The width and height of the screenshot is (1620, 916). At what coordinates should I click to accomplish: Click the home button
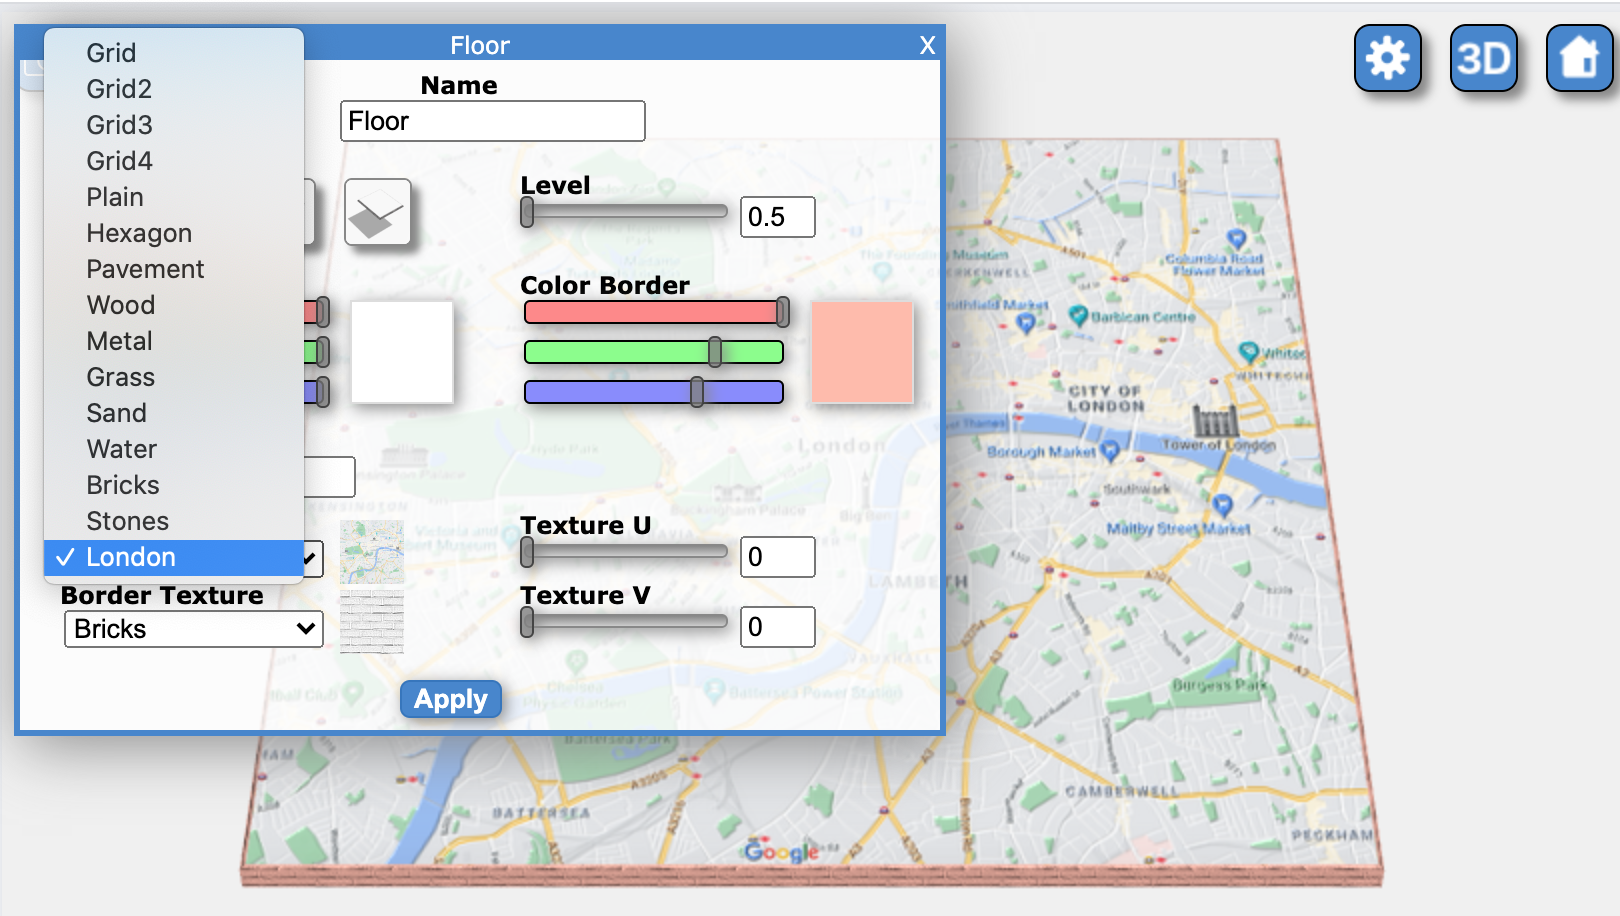pos(1579,58)
